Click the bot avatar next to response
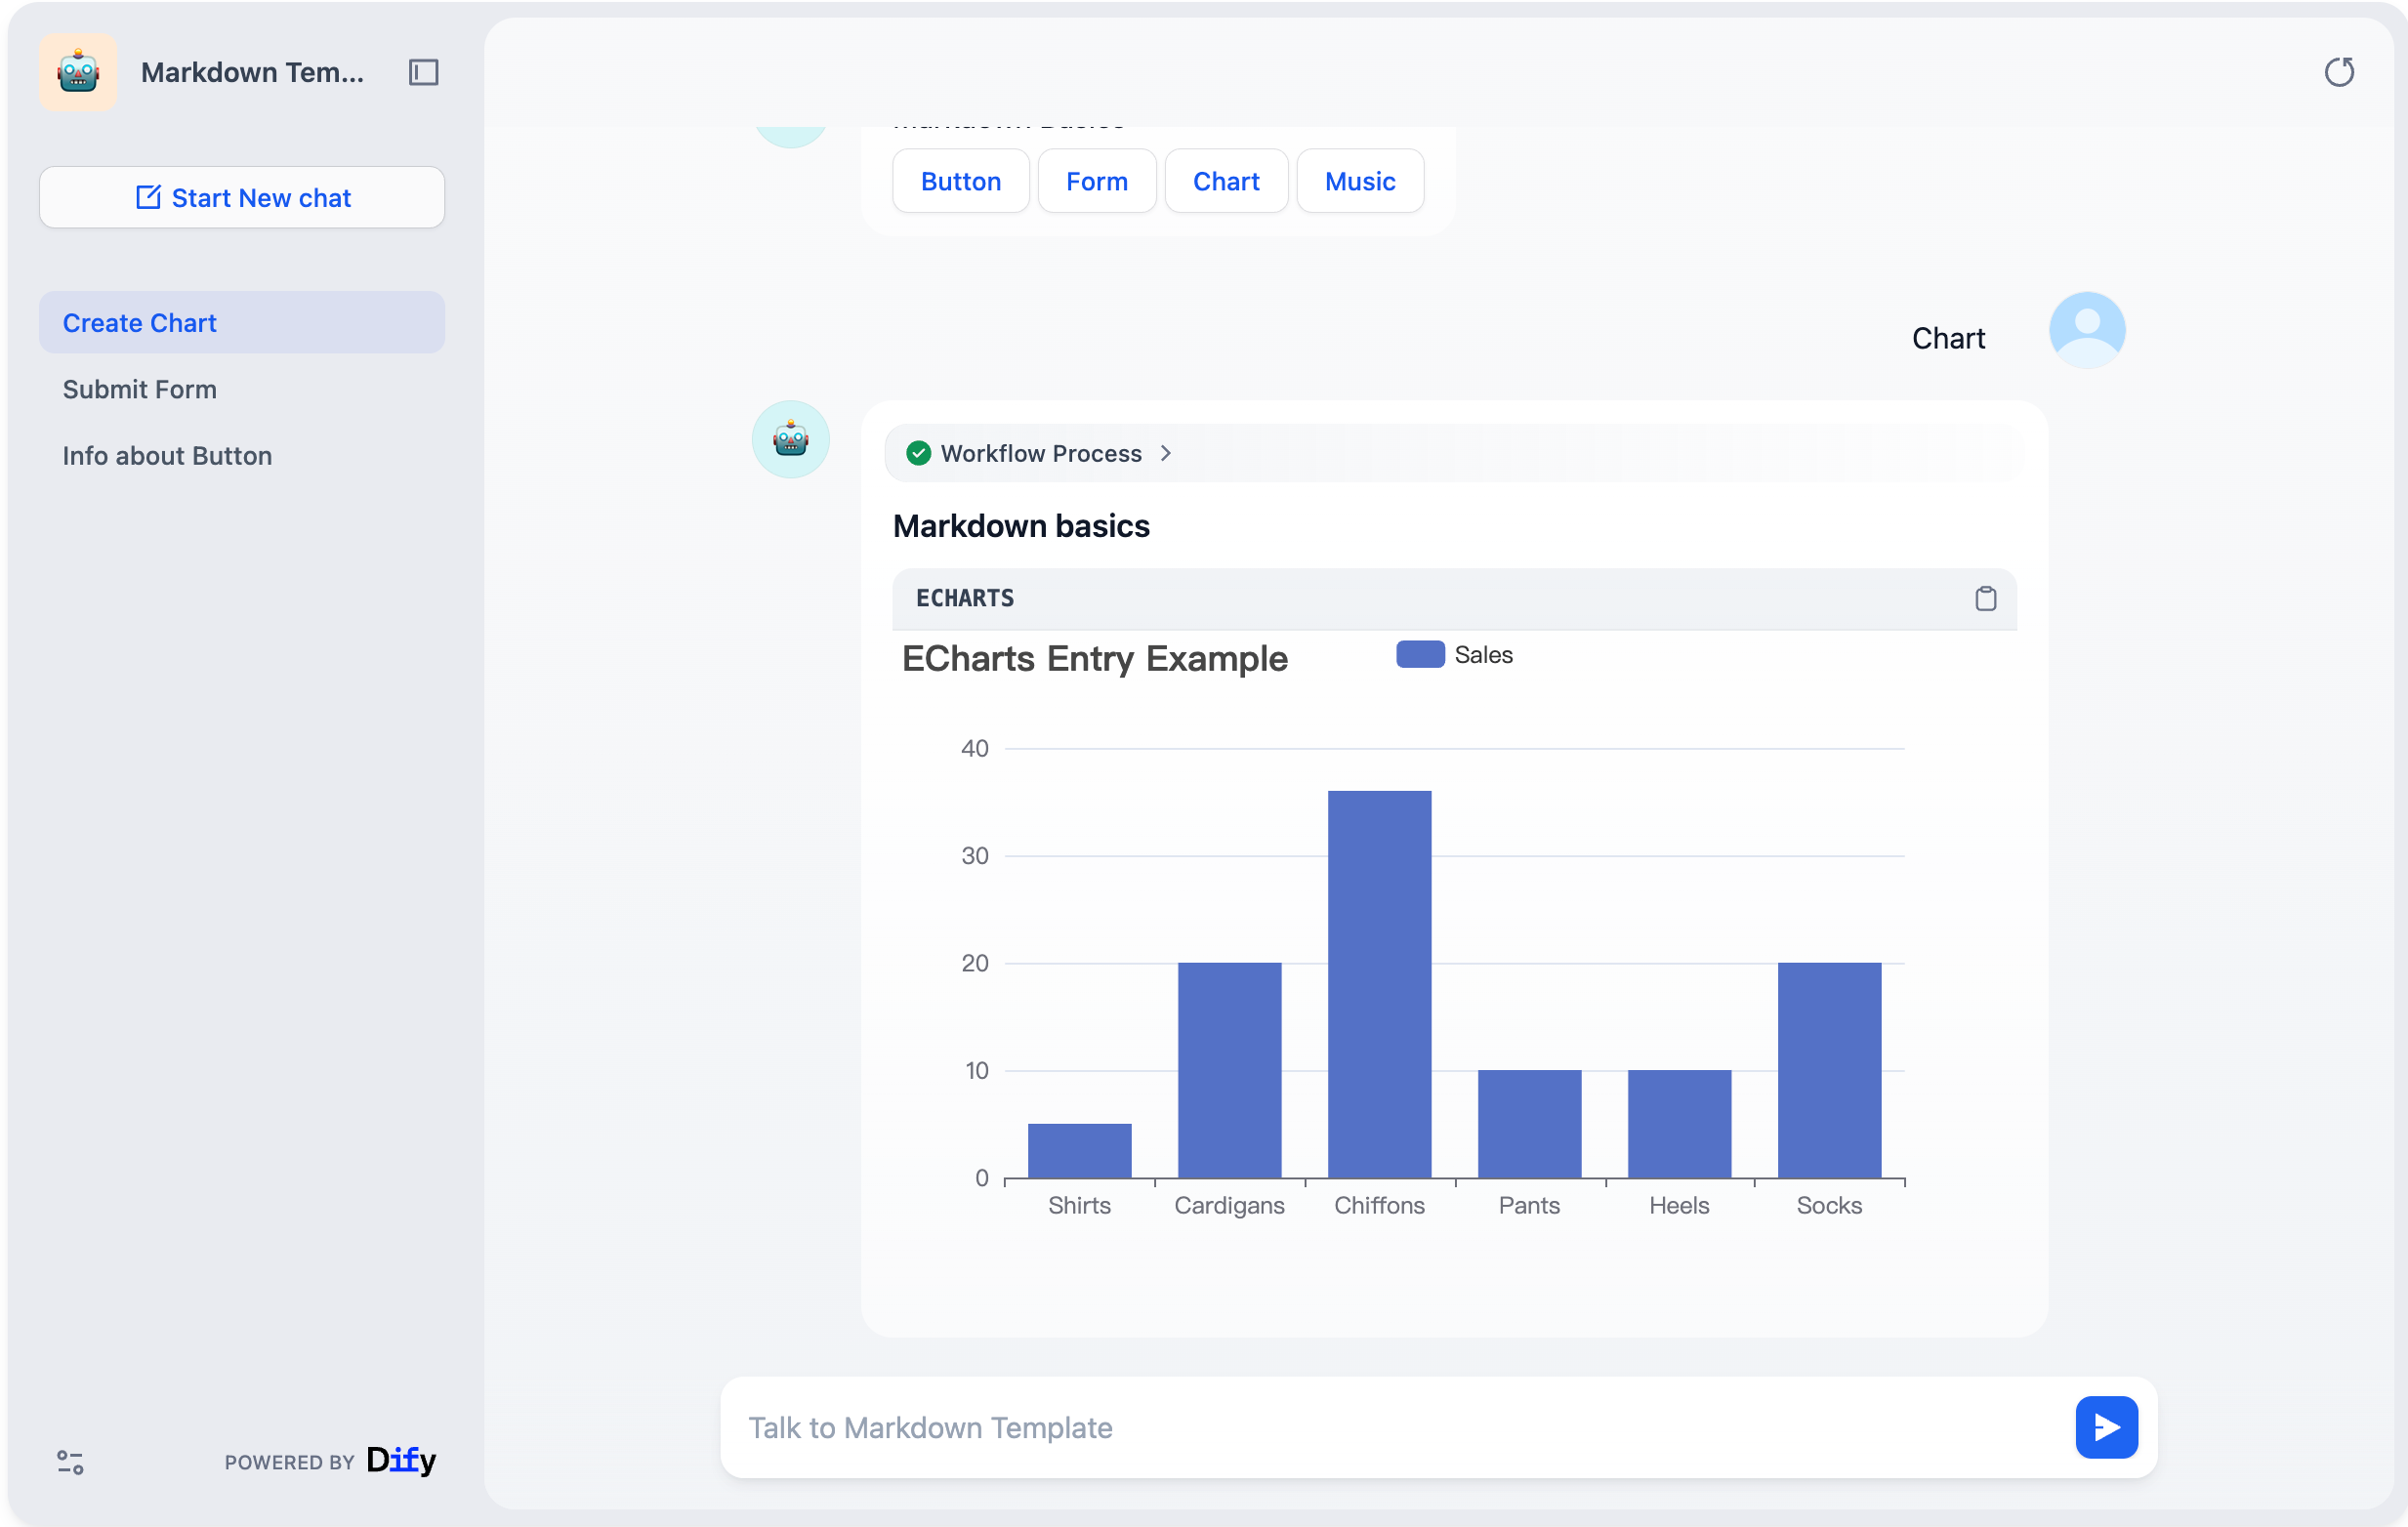This screenshot has width=2408, height=1527. pos(790,439)
